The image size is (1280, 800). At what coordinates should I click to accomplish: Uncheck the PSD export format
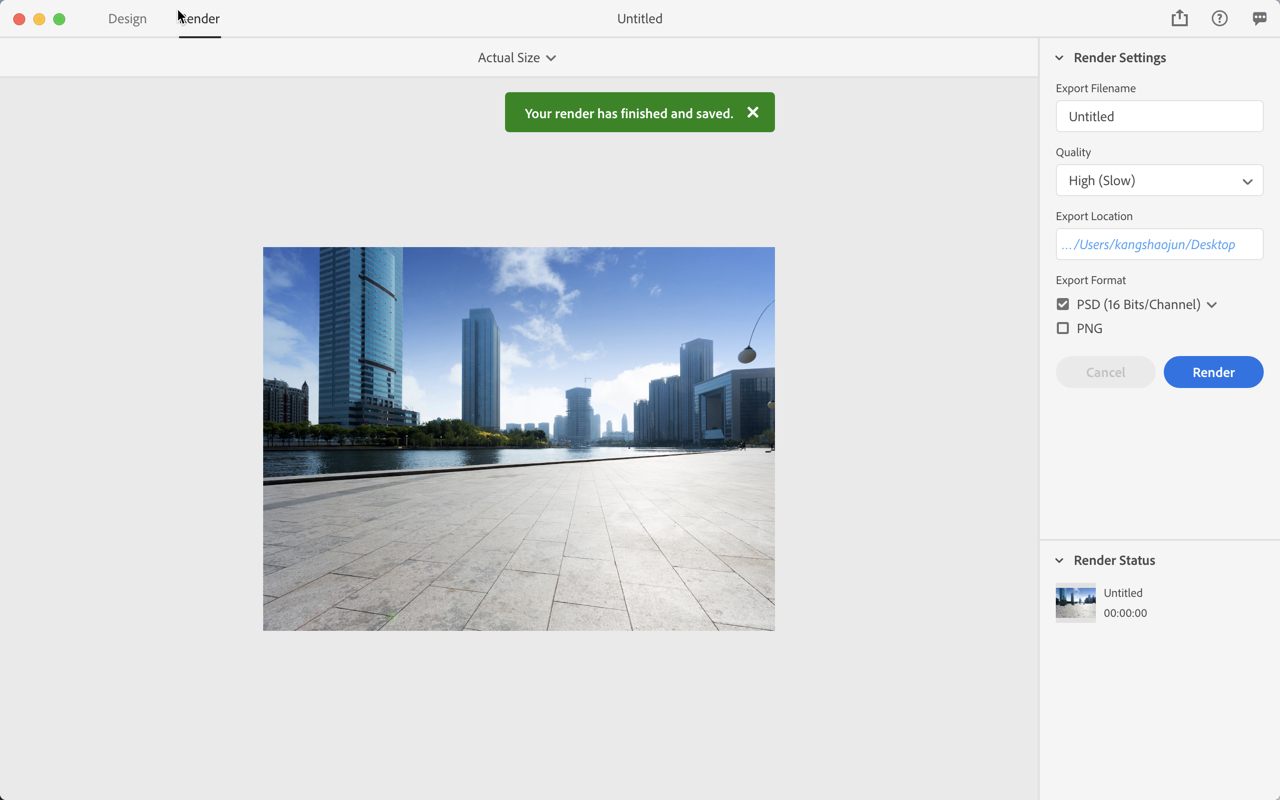click(1062, 304)
